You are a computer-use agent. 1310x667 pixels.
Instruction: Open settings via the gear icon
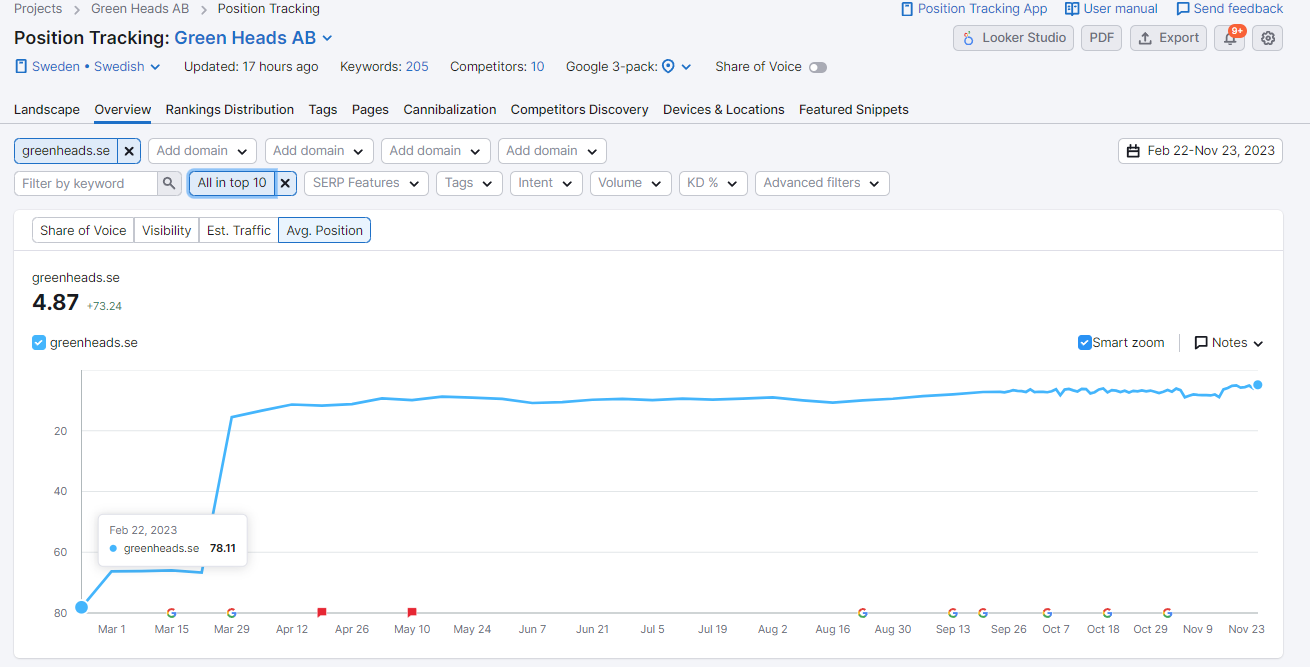pos(1268,38)
